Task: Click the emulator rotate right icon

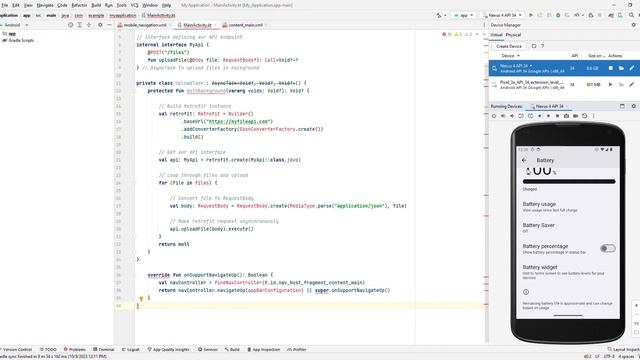Action: pyautogui.click(x=530, y=116)
